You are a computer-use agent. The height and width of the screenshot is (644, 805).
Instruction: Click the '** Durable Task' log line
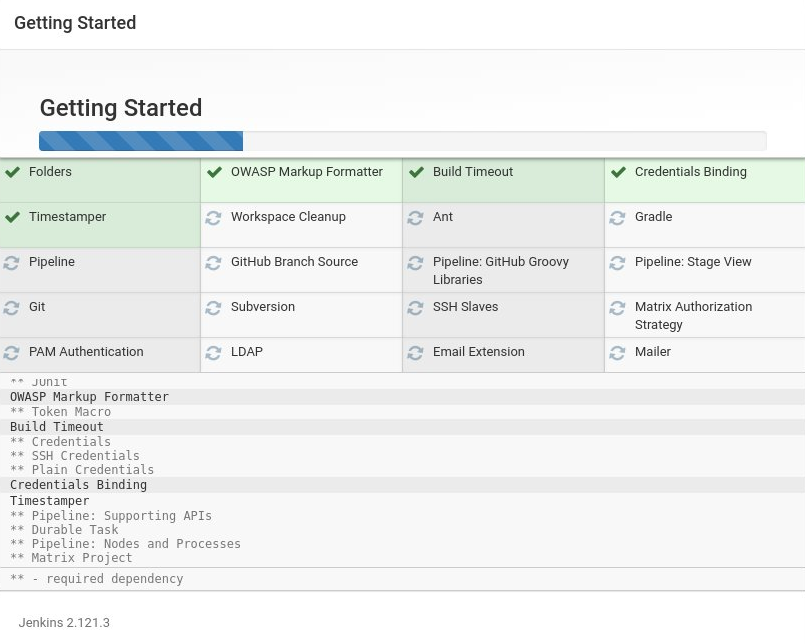click(64, 529)
